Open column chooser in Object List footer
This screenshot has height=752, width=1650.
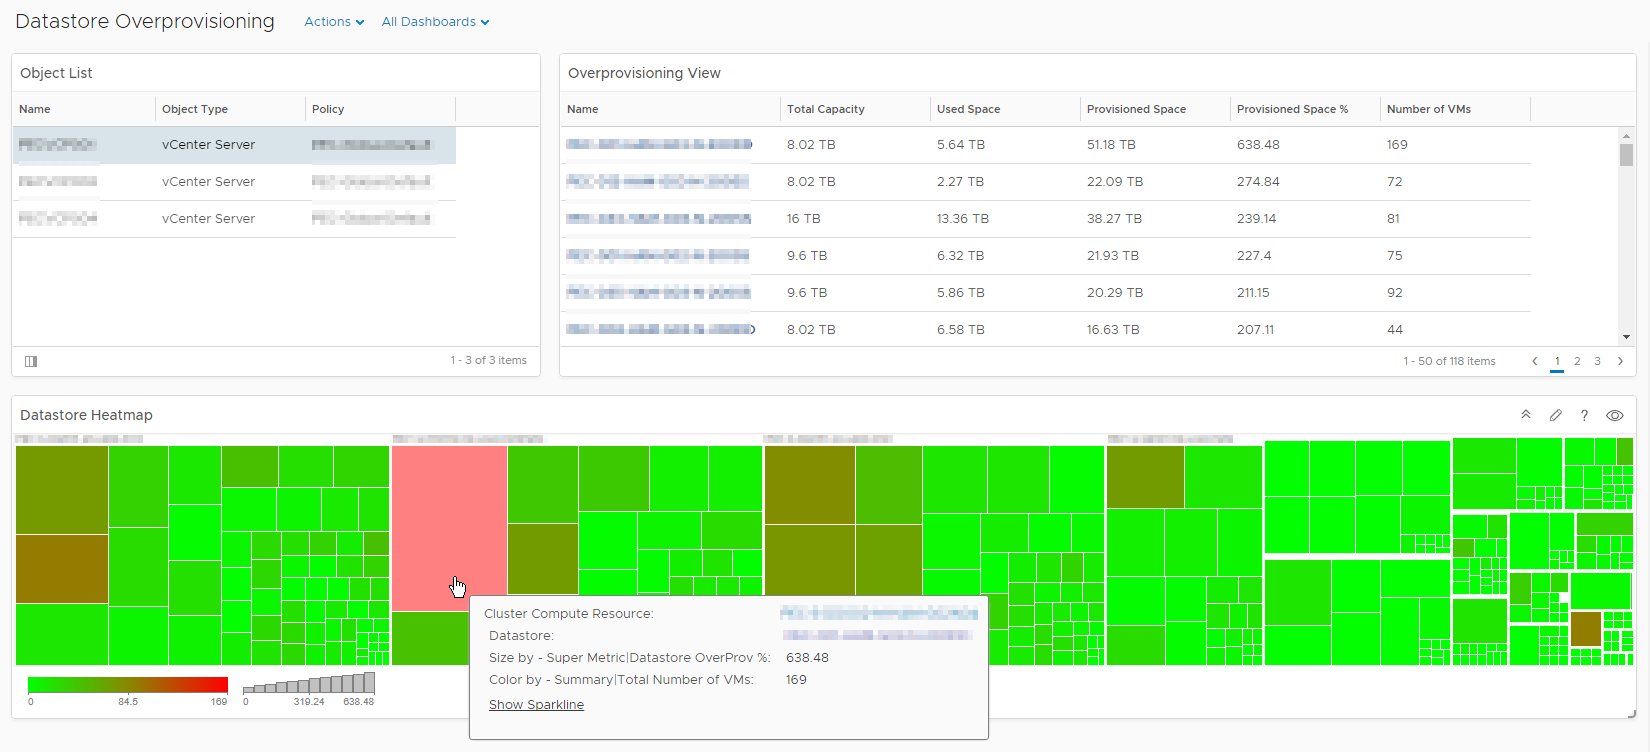[x=31, y=361]
